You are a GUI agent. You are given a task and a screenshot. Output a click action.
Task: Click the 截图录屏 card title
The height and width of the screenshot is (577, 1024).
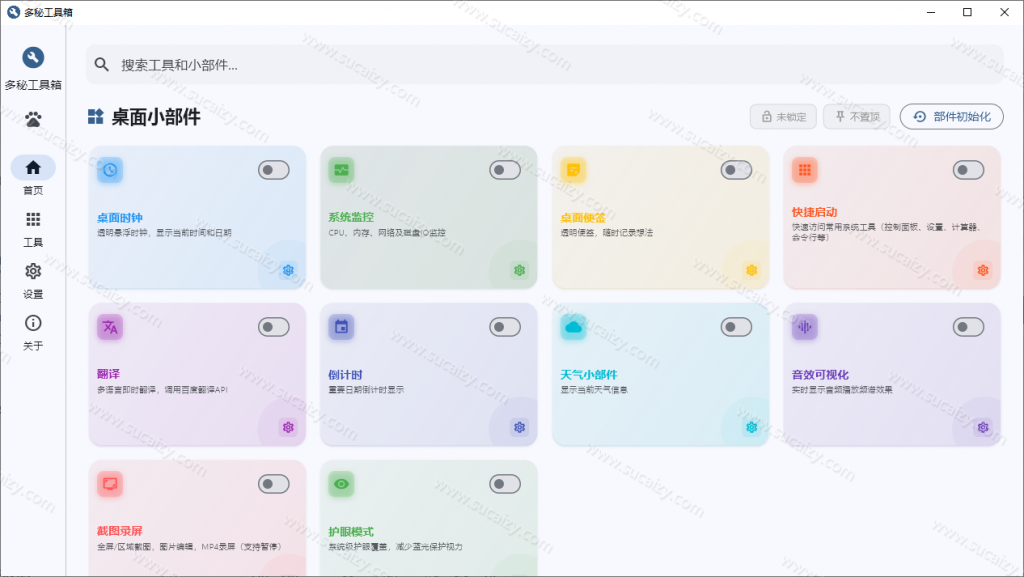click(120, 531)
